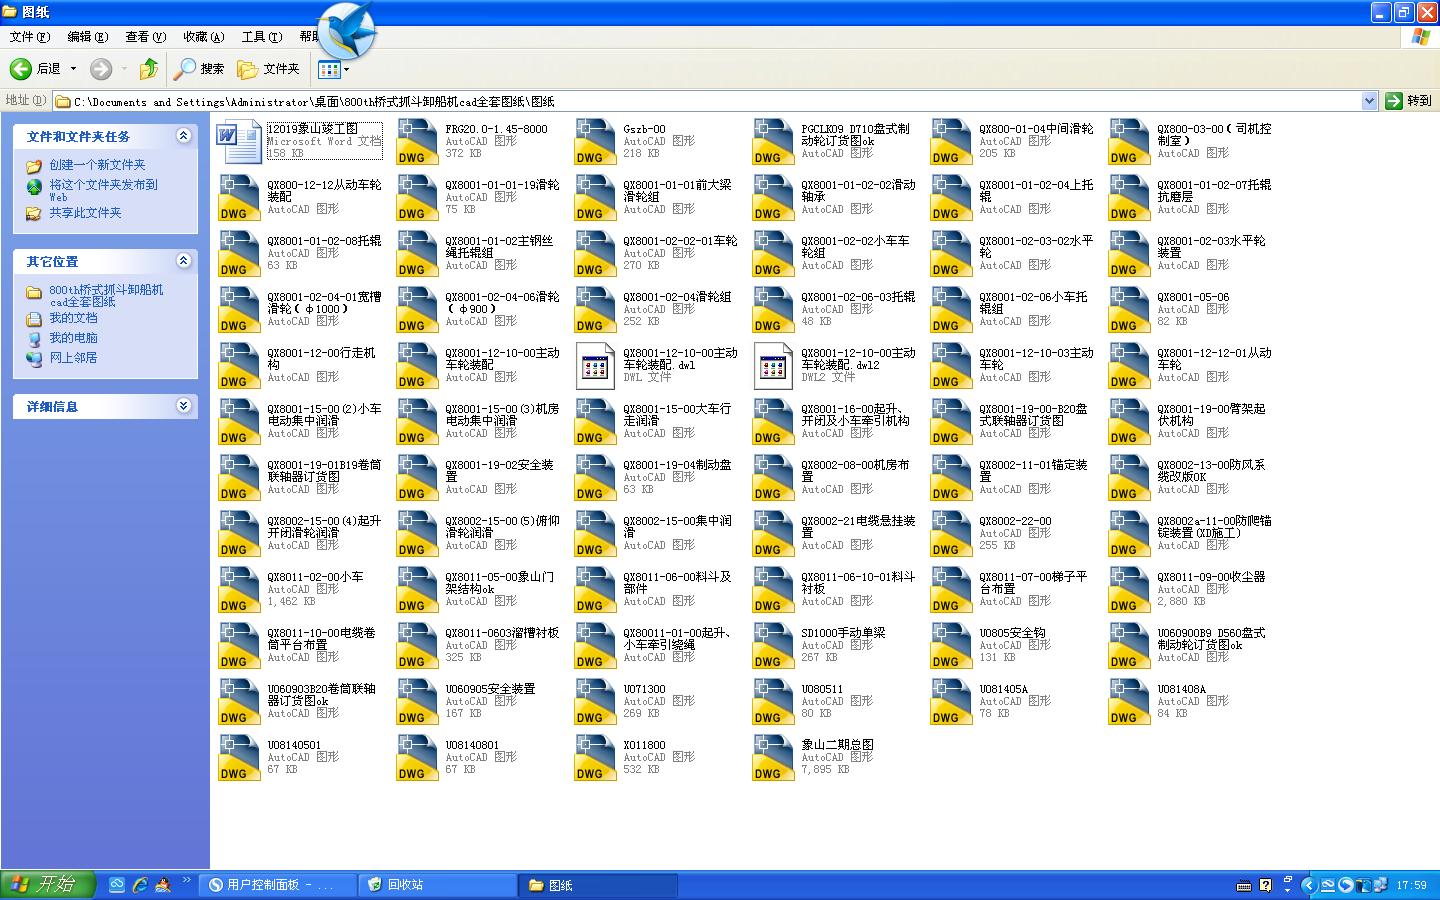
Task: Click the DWG icon for U08140801
Action: [x=418, y=758]
